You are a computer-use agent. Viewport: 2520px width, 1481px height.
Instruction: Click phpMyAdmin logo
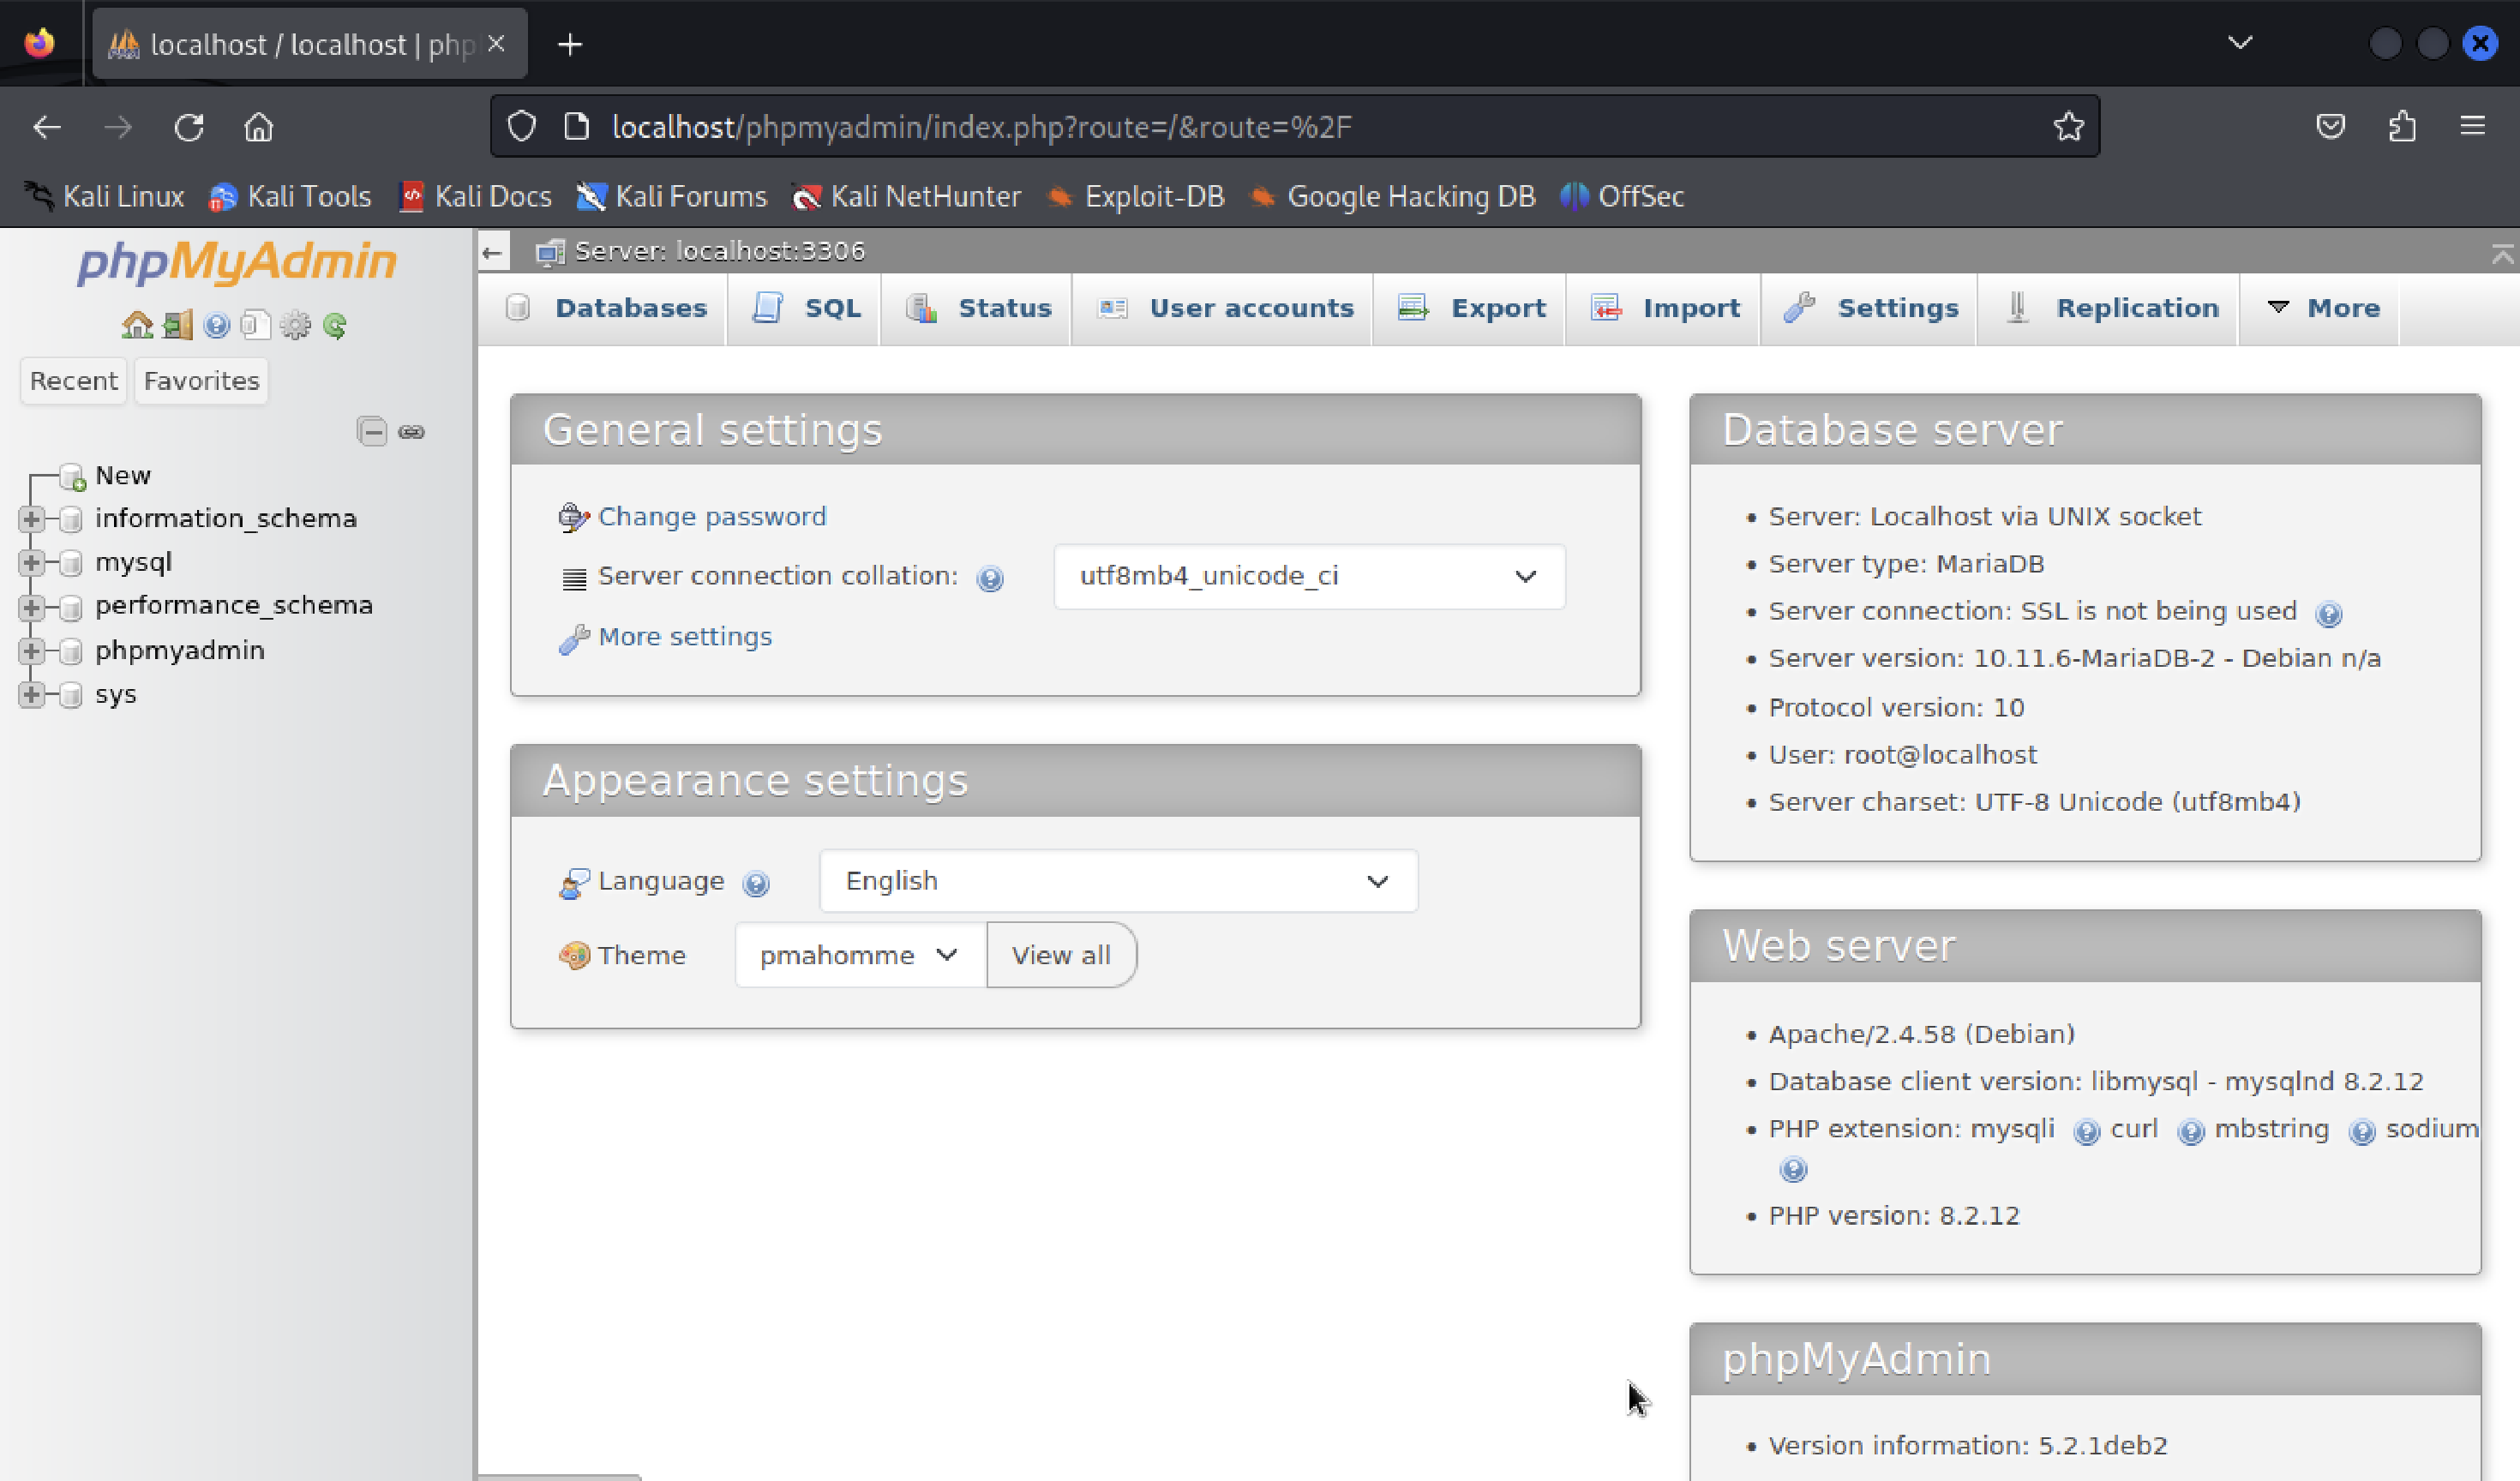pyautogui.click(x=237, y=262)
